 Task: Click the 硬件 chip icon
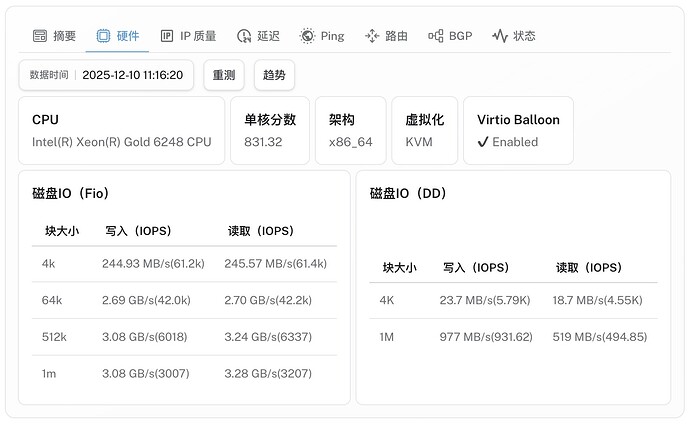[103, 36]
